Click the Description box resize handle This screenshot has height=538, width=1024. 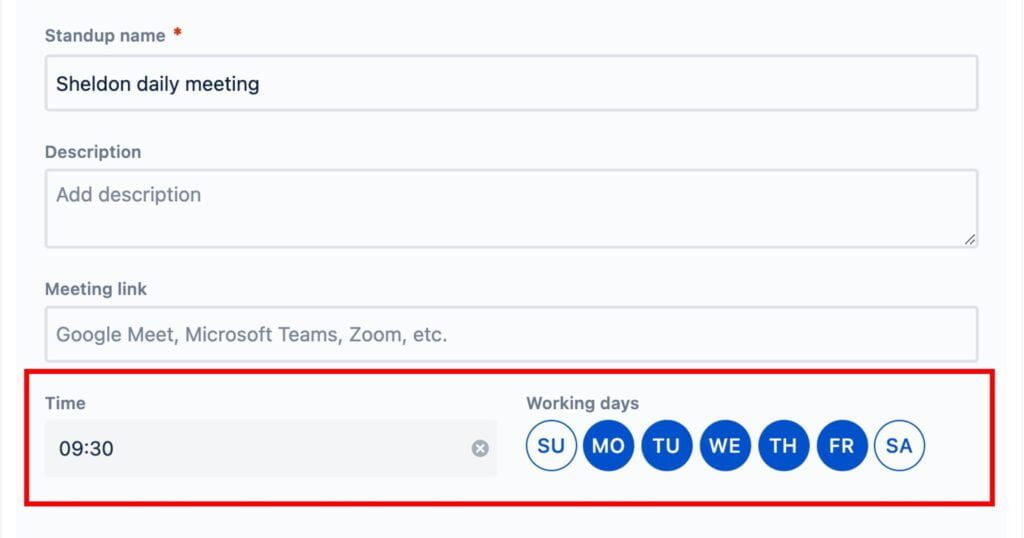point(970,240)
